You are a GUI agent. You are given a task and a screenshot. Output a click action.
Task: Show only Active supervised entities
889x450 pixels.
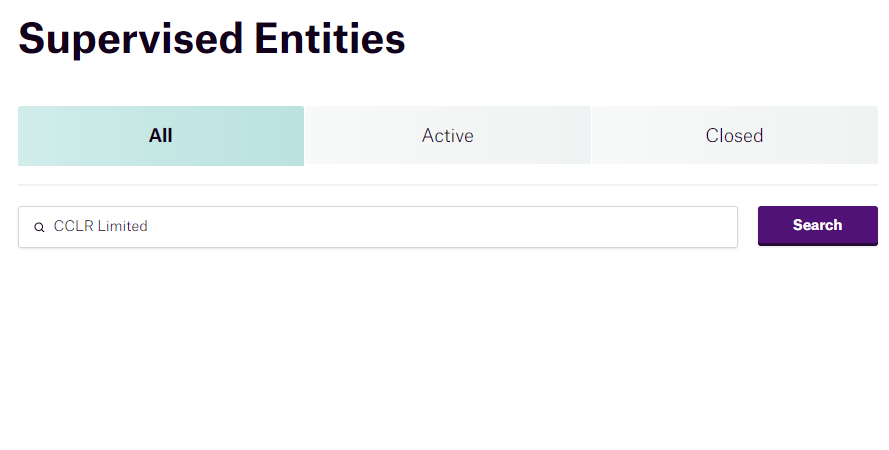(x=448, y=135)
